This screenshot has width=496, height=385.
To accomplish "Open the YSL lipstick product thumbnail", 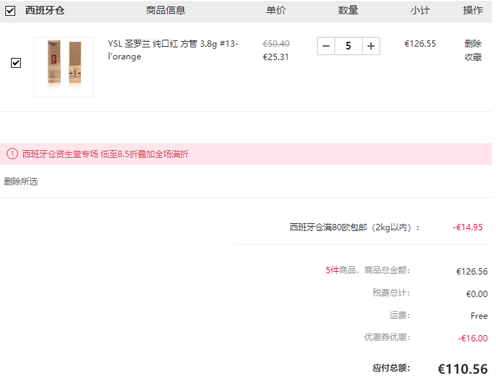I will click(64, 67).
